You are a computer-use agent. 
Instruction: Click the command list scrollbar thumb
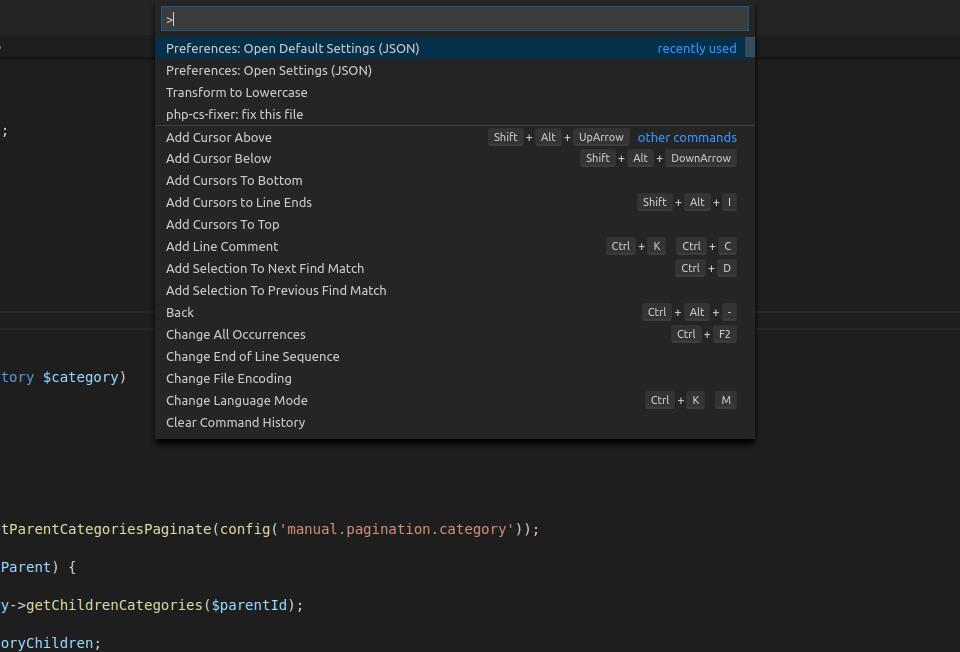(750, 48)
